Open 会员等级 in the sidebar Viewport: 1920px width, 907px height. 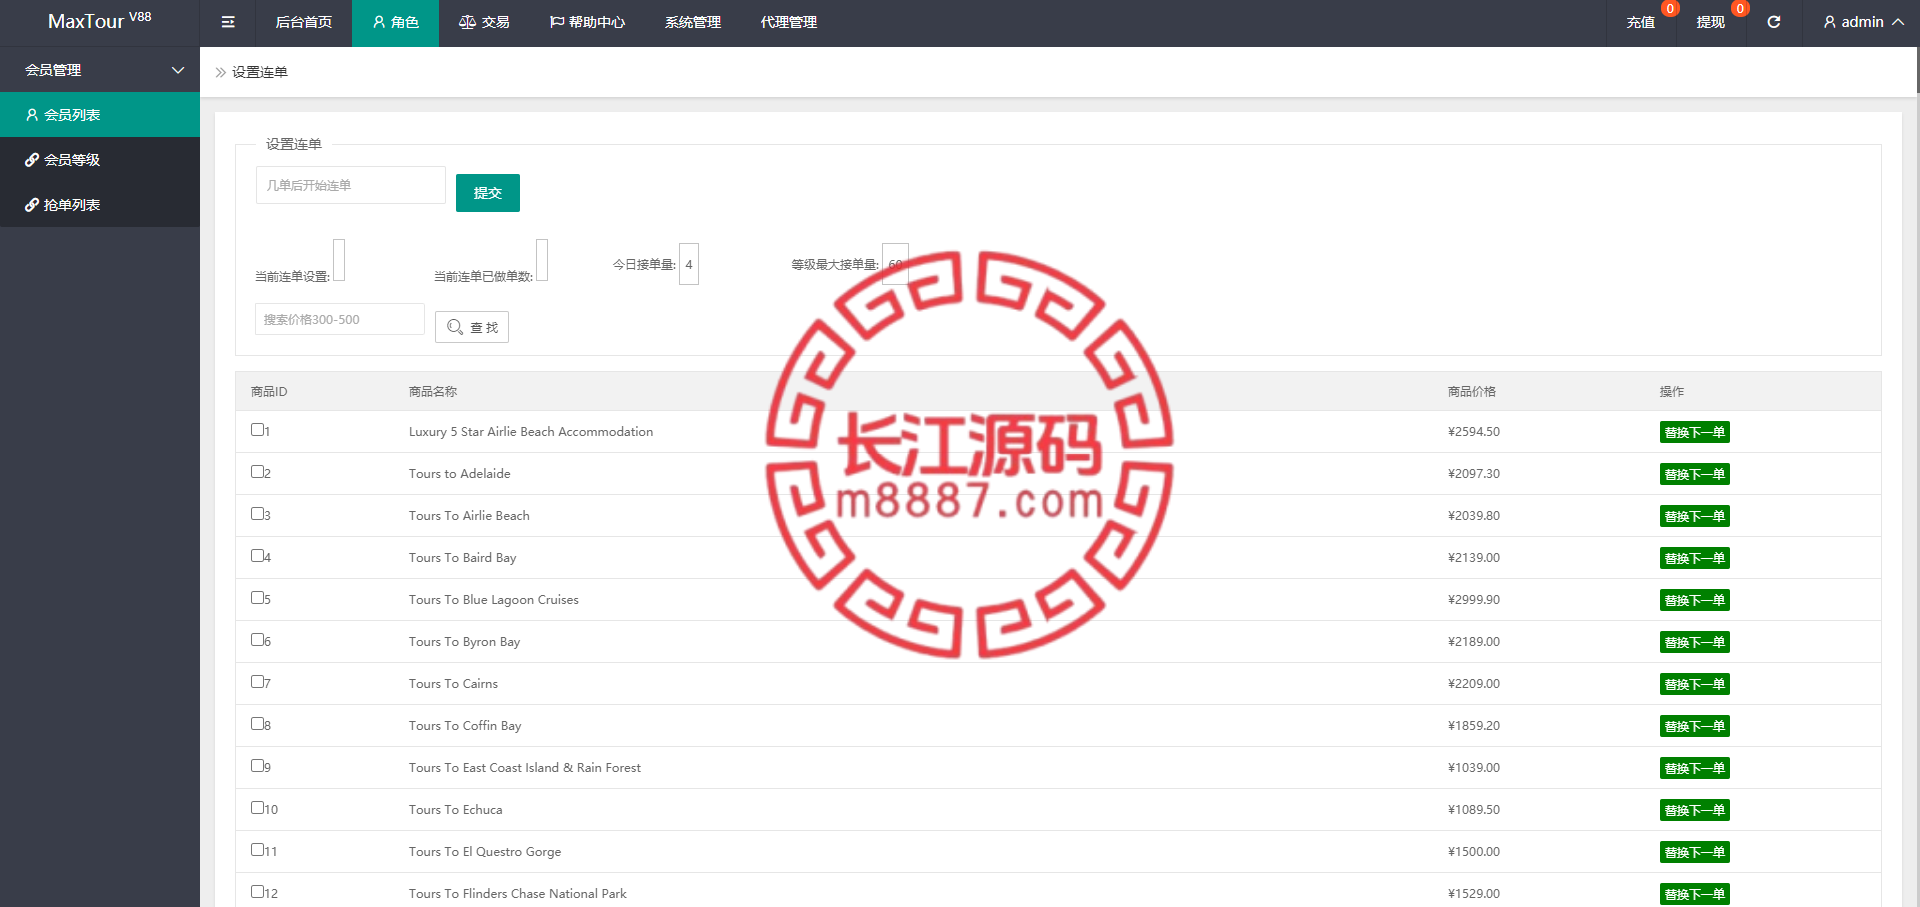coord(100,160)
